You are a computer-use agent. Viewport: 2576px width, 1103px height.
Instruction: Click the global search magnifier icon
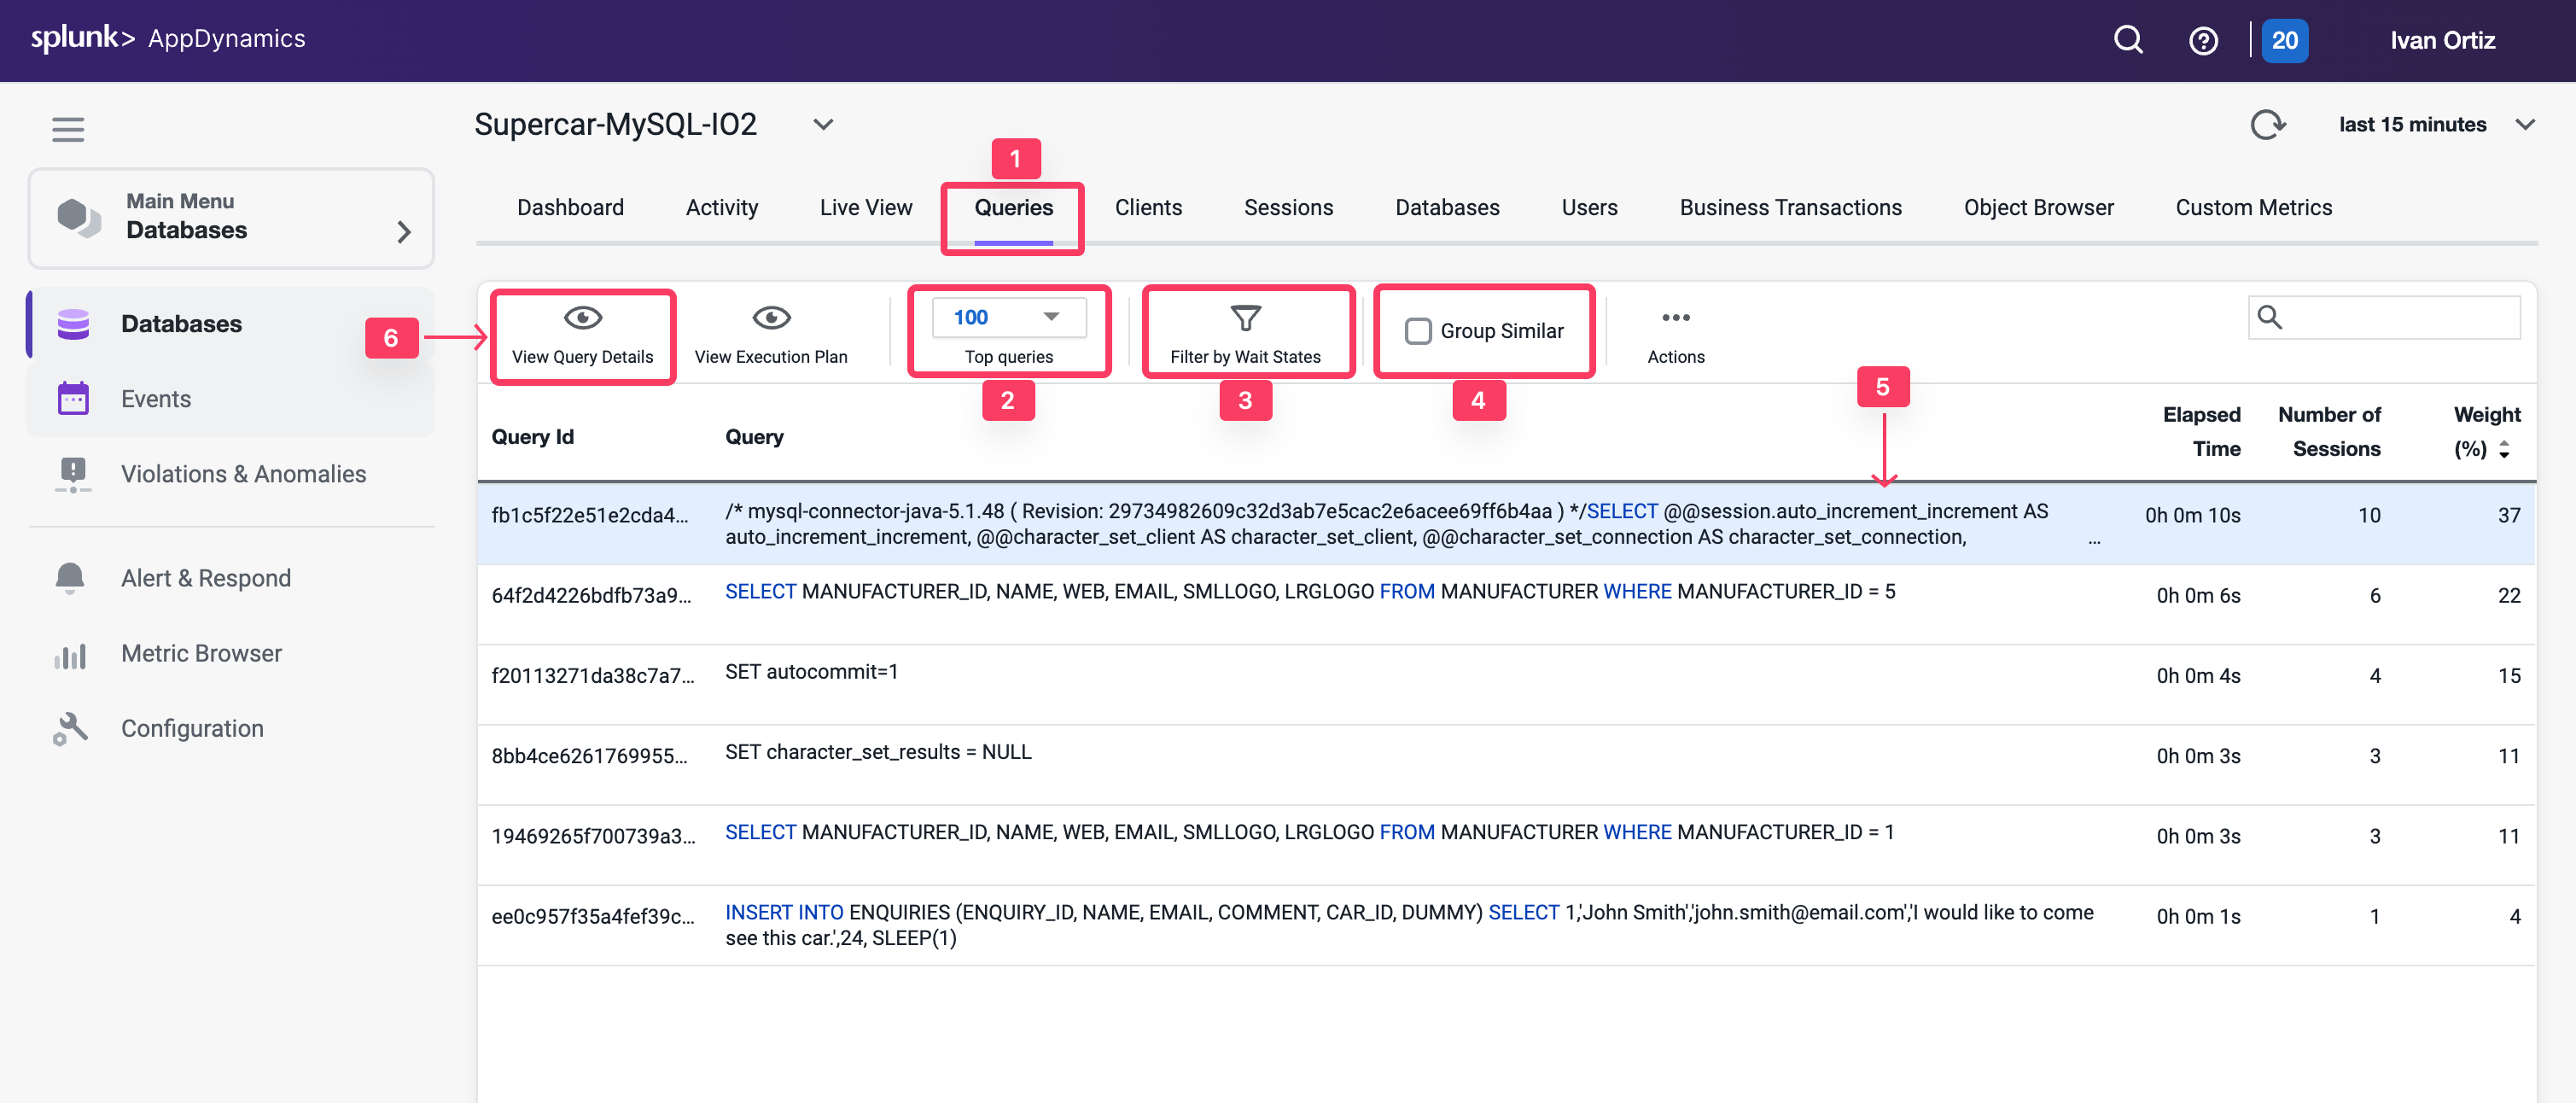pos(2128,40)
